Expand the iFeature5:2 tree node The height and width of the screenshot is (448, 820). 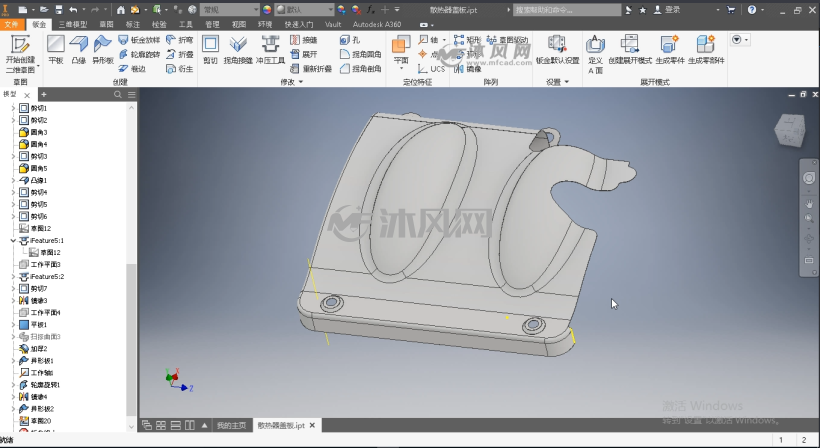[13, 277]
